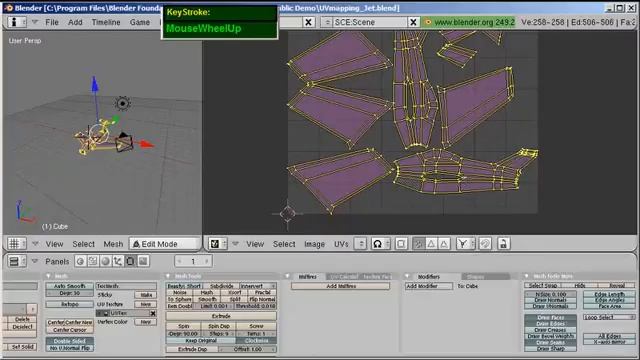This screenshot has width=640, height=360.
Task: Select the Editing context icon in Panels
Action: coord(131,261)
